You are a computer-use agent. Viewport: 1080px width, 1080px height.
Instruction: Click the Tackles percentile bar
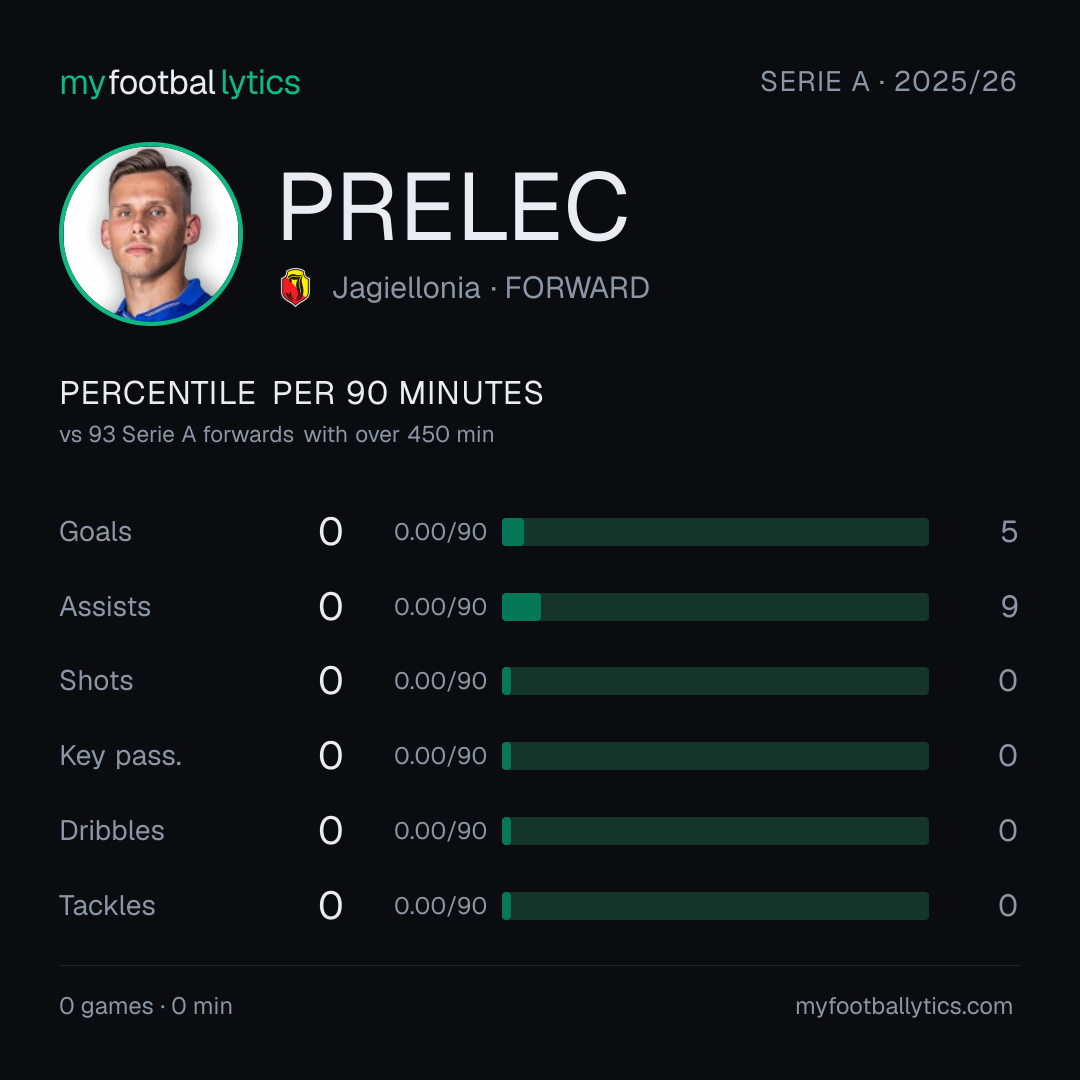(x=715, y=906)
